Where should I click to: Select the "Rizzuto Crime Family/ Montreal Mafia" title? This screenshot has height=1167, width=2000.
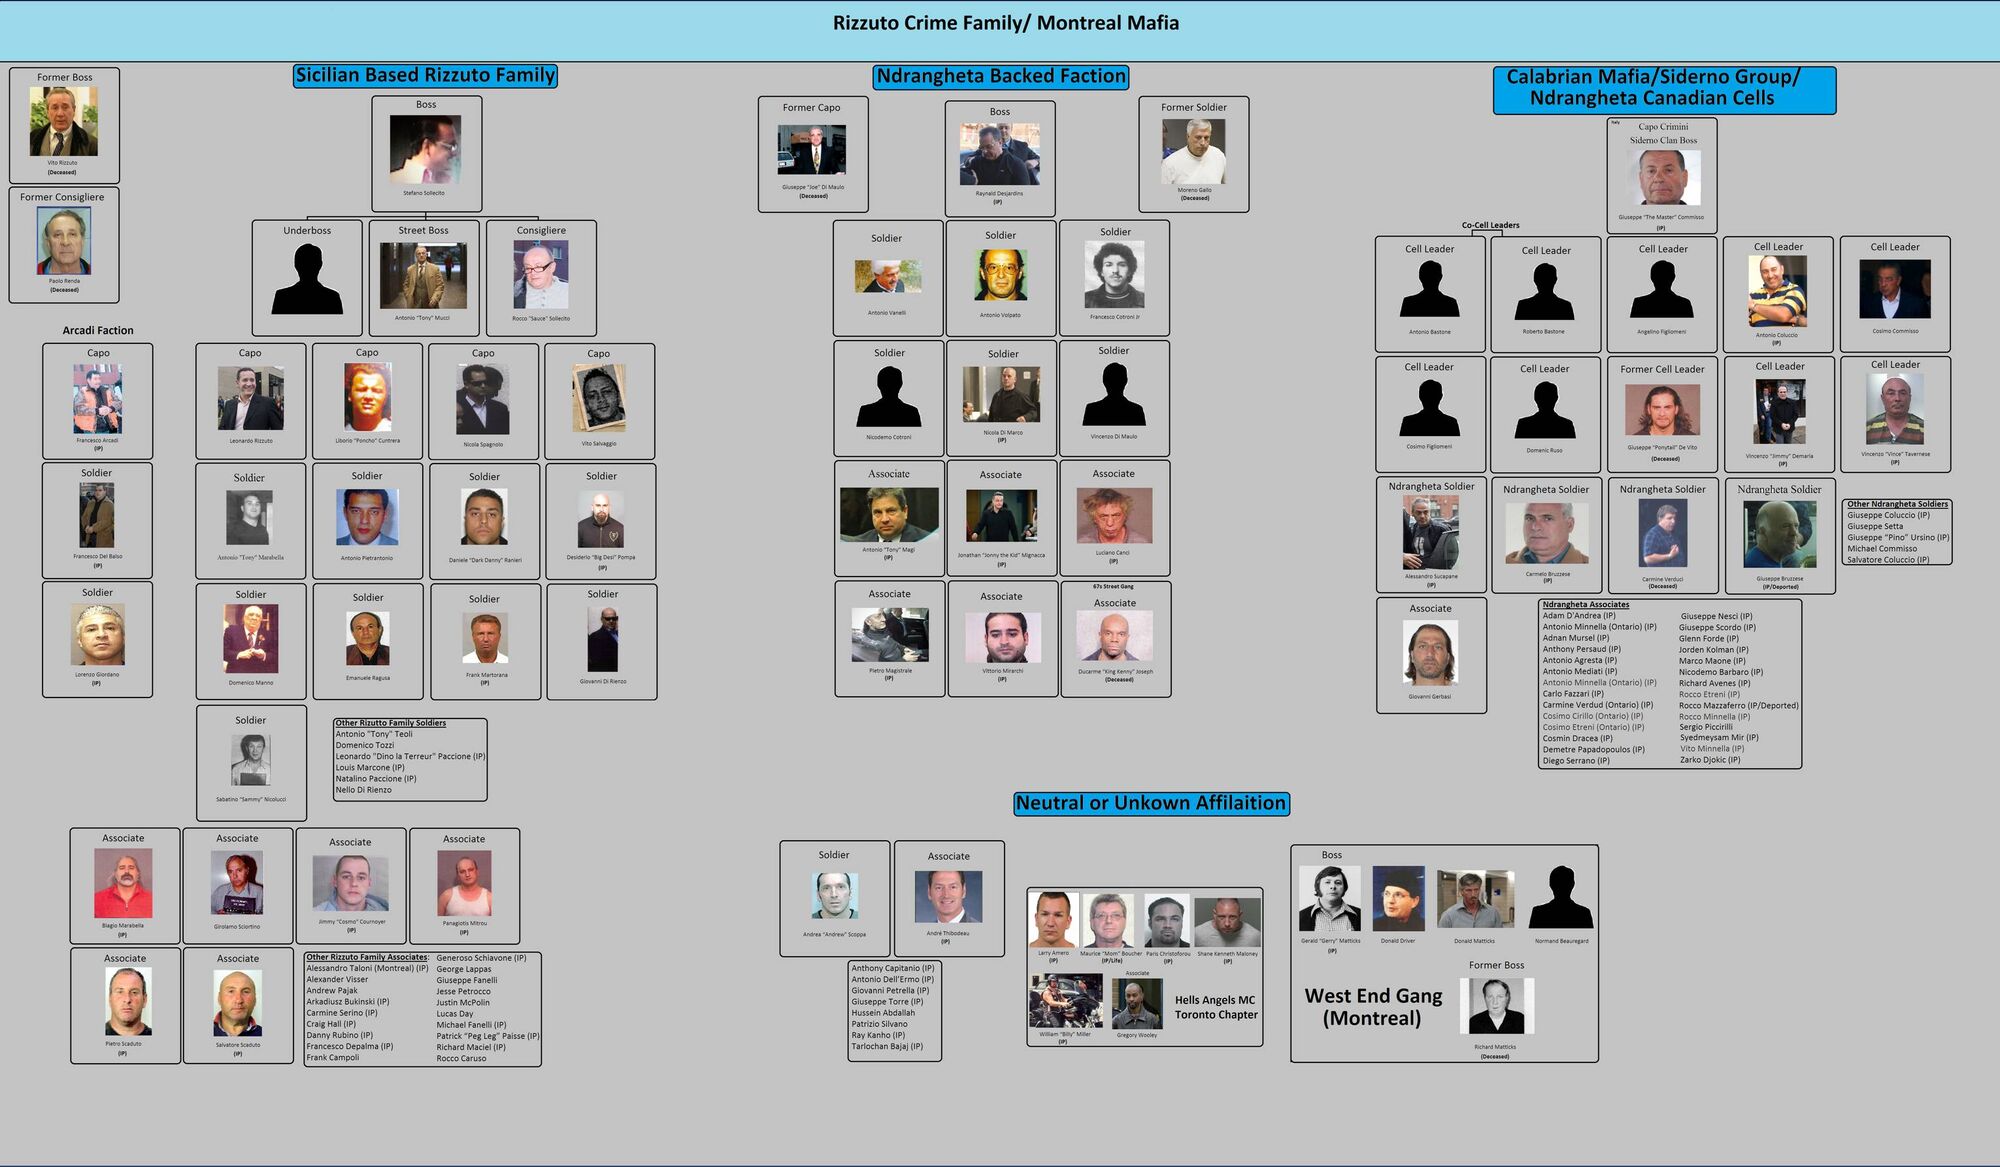click(1006, 23)
